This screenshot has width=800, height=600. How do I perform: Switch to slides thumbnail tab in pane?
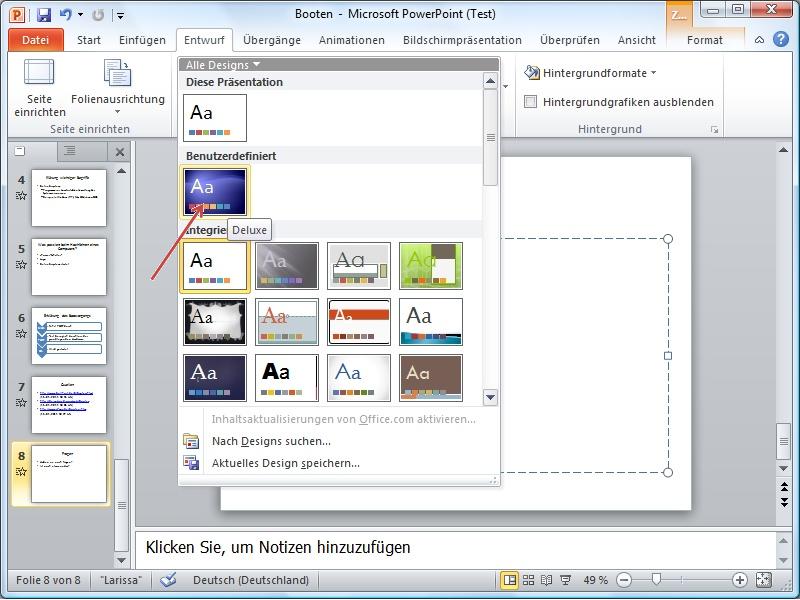(20, 151)
